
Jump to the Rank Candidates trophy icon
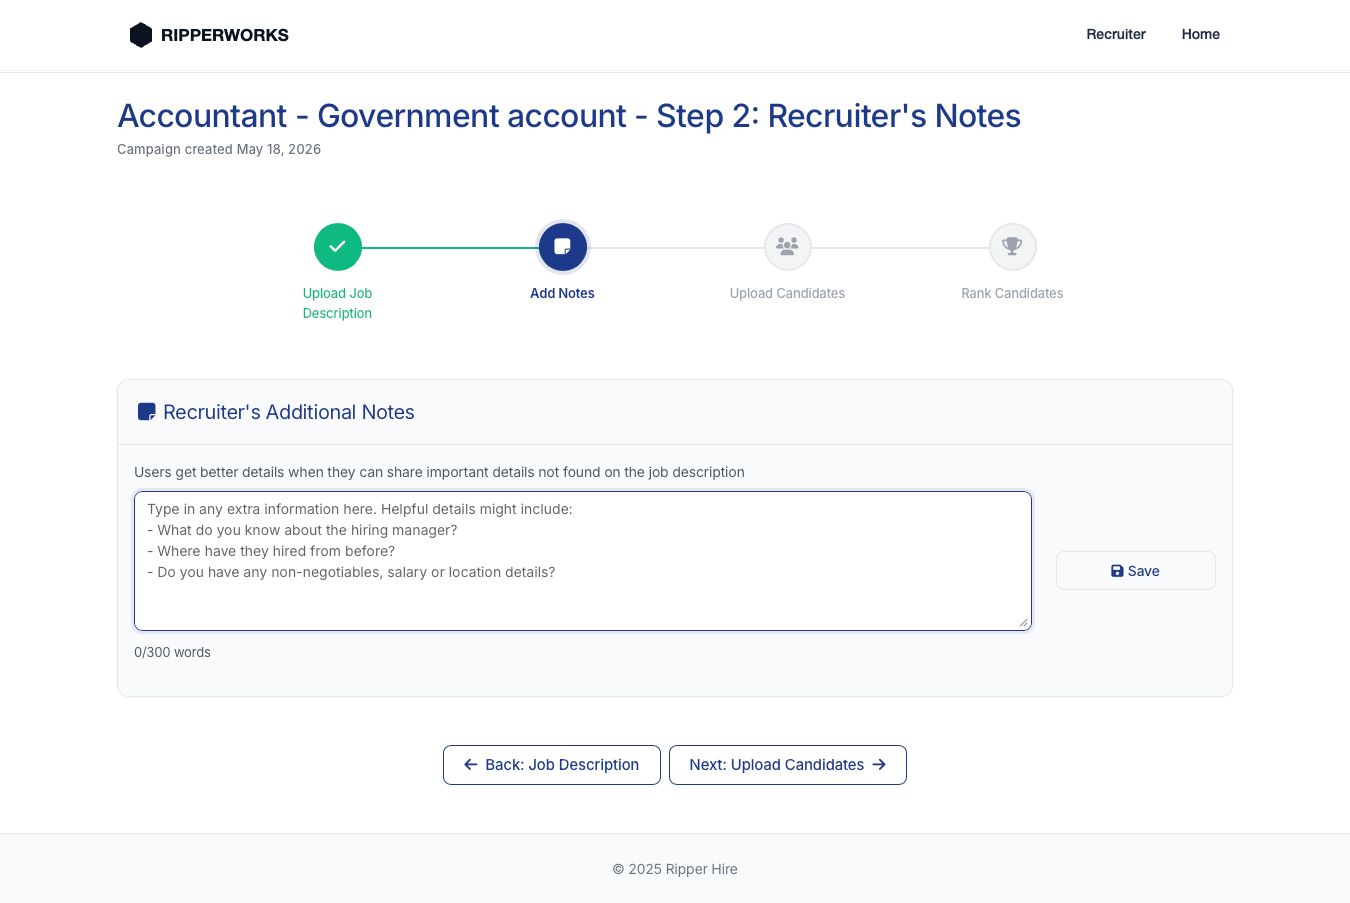click(1013, 247)
